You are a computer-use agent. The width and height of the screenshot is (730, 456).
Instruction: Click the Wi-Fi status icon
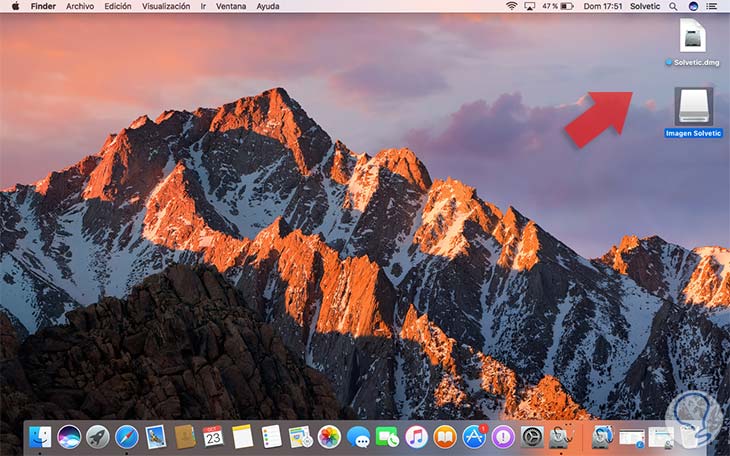point(512,6)
